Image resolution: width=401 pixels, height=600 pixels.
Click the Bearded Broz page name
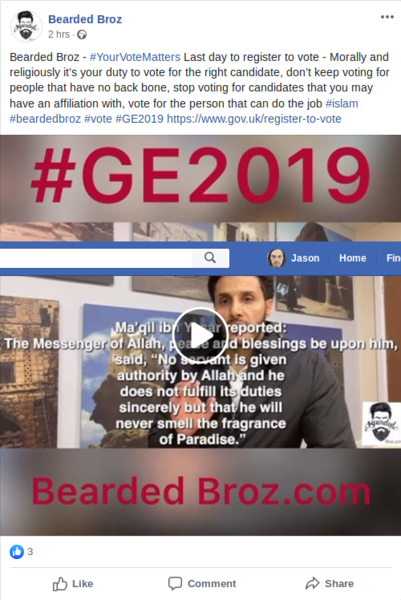click(x=85, y=19)
